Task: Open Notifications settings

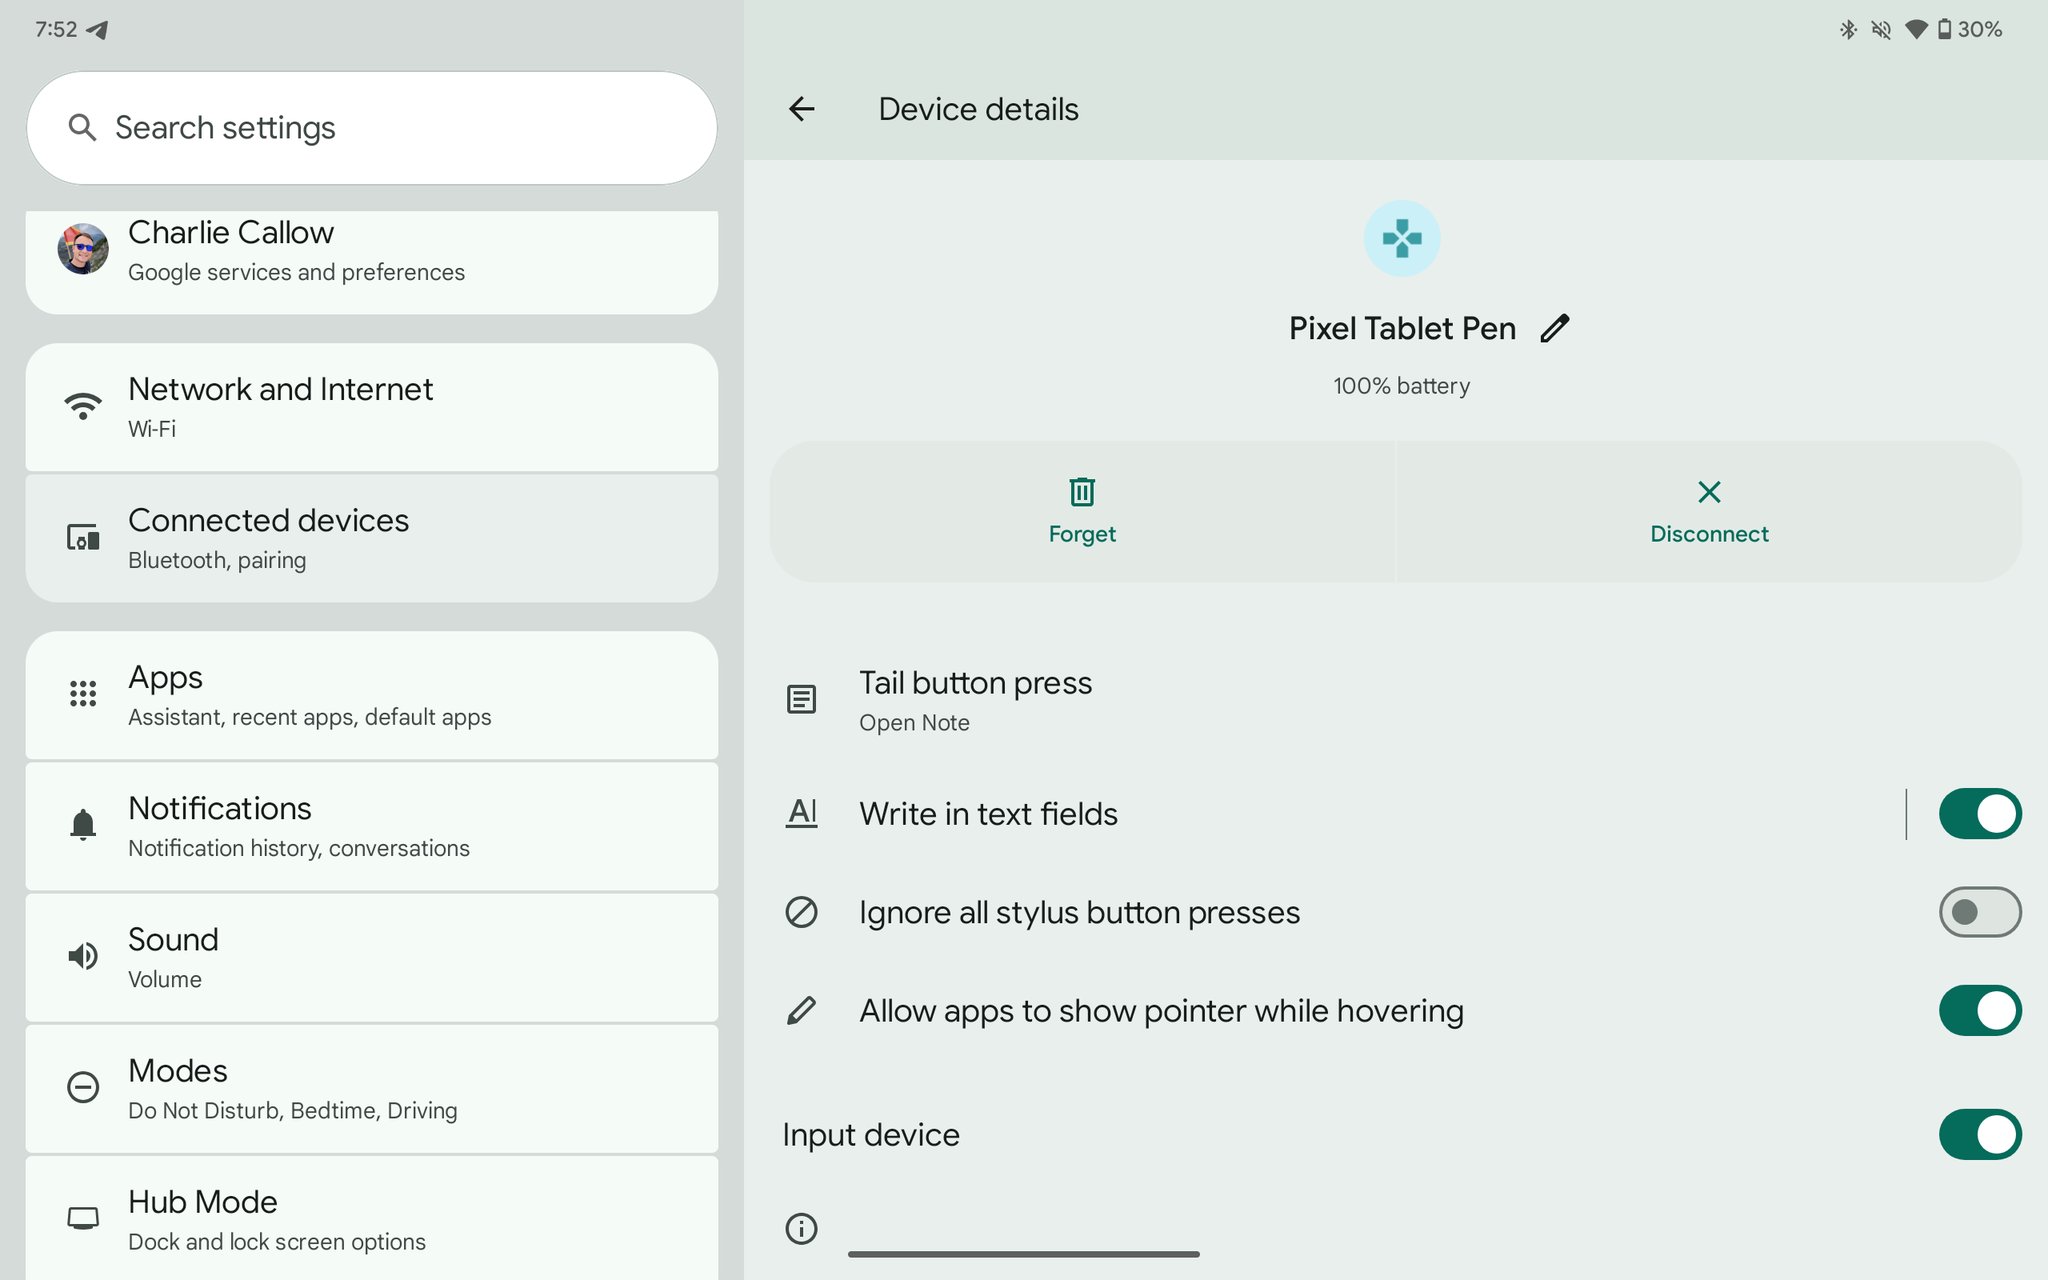Action: coord(371,826)
